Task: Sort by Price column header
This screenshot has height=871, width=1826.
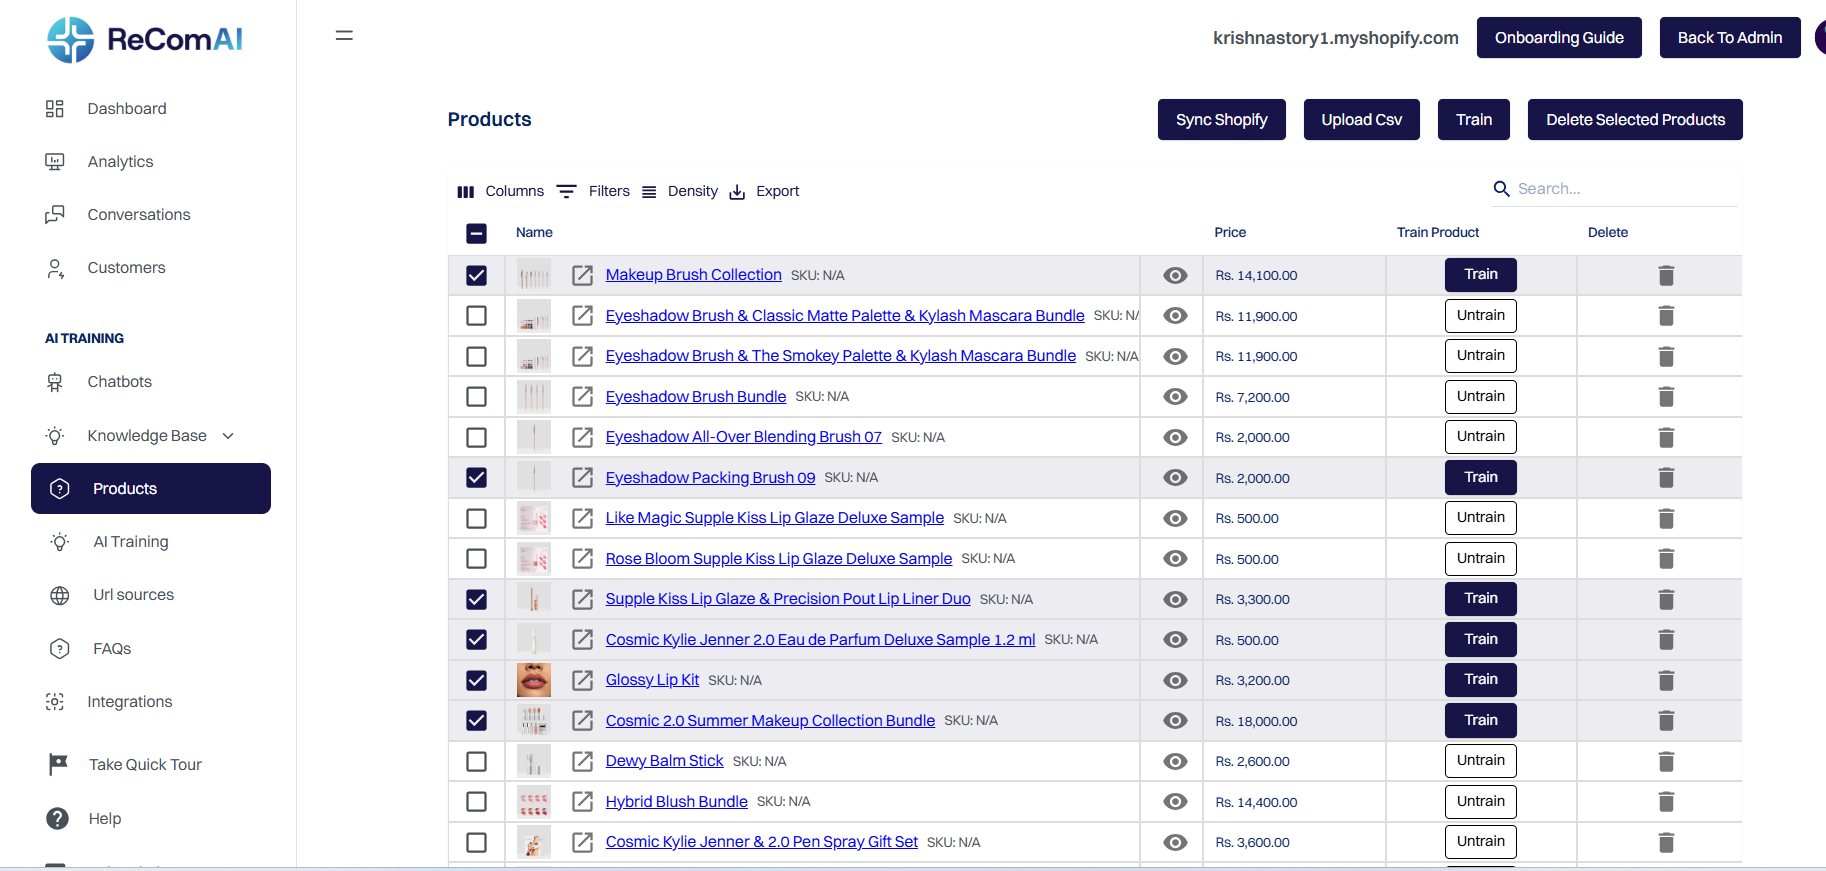Action: [x=1230, y=232]
